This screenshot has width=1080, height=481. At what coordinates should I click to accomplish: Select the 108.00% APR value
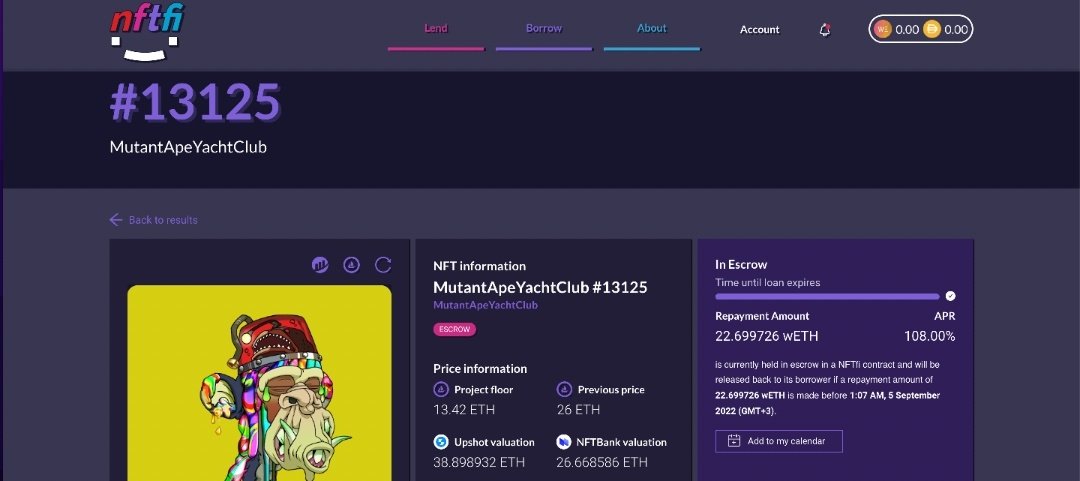click(929, 336)
